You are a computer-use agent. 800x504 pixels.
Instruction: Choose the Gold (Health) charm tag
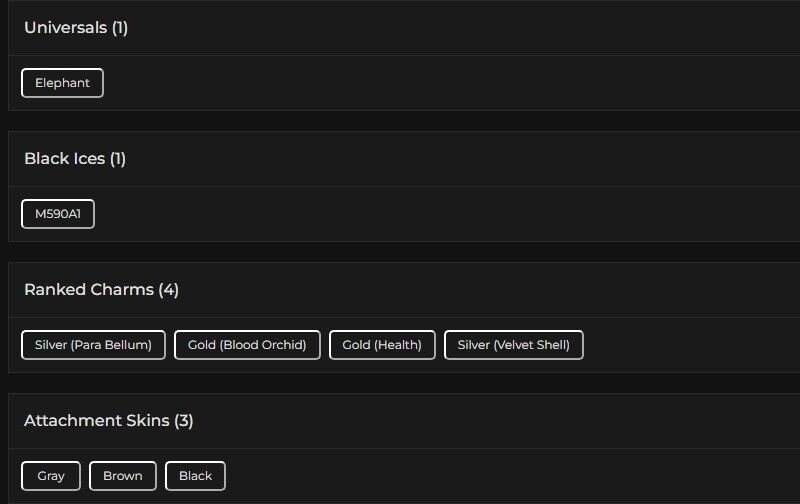(382, 345)
